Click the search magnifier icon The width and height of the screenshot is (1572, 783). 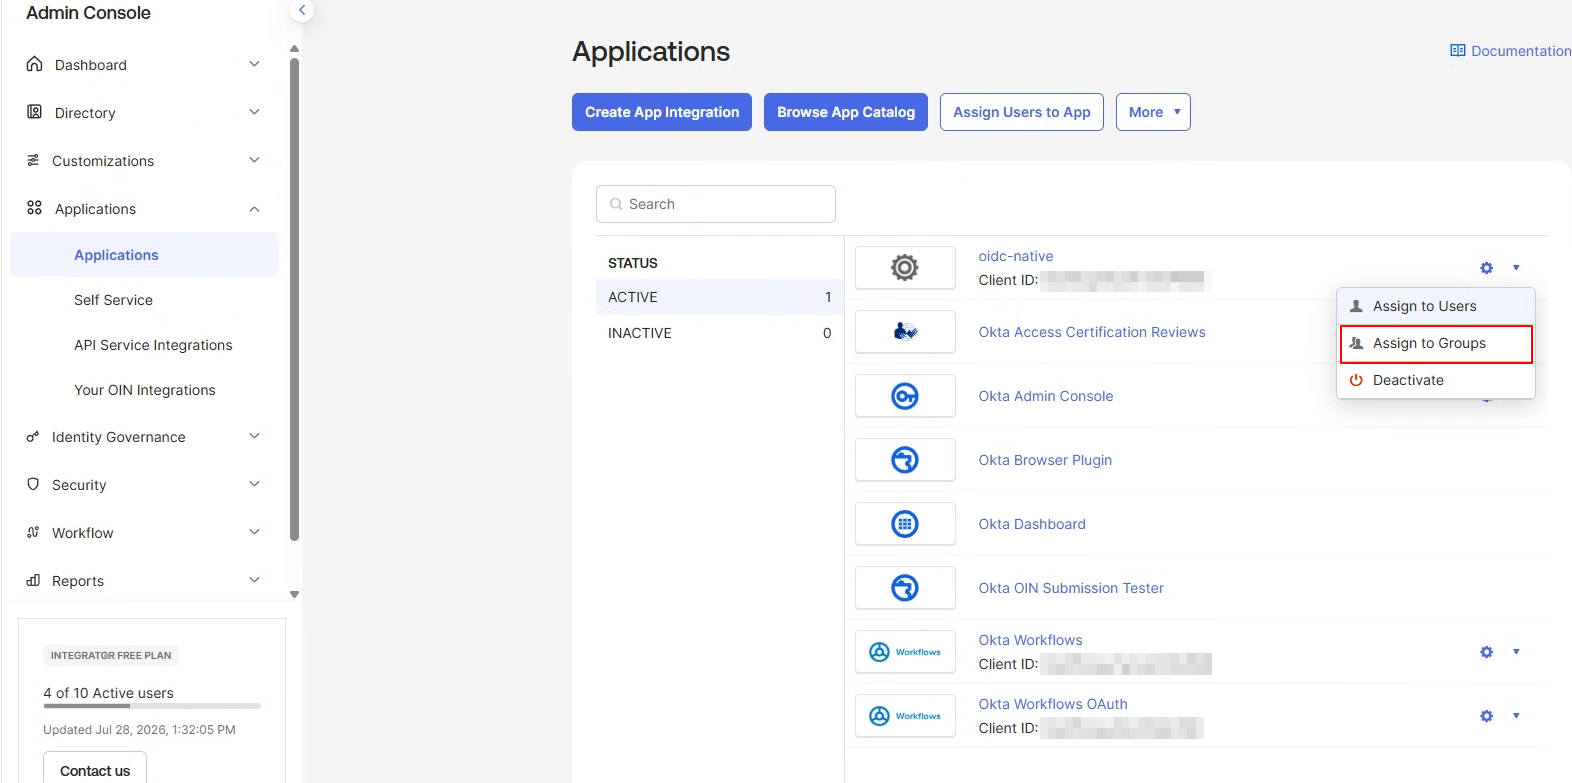click(616, 204)
